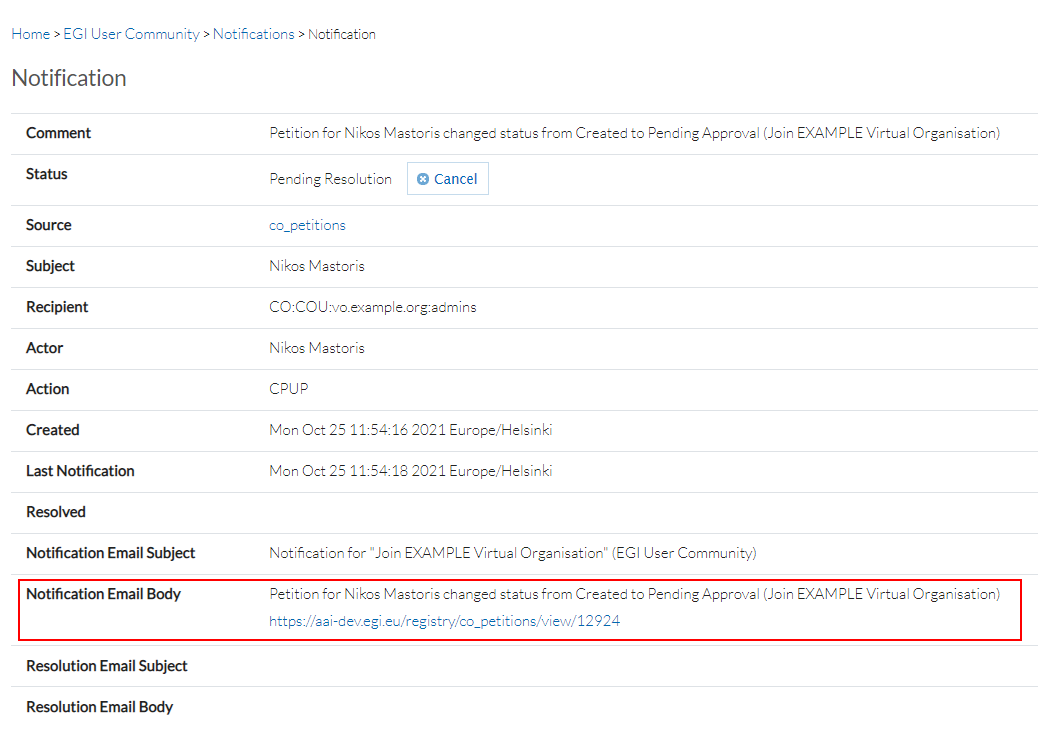Open the Home breadcrumb link

[30, 33]
